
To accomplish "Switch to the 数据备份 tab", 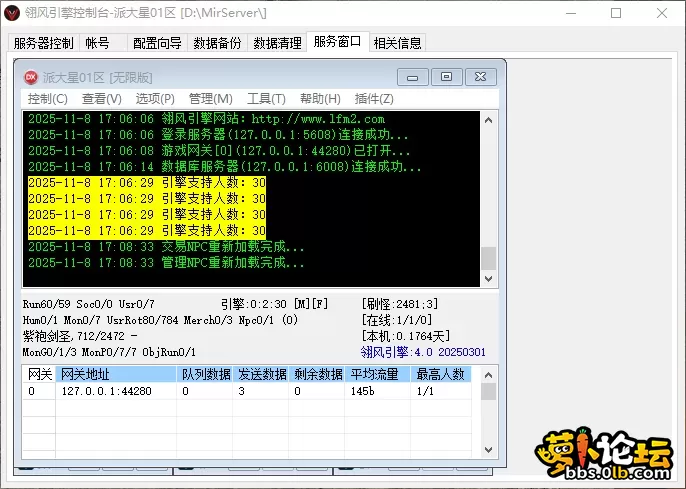I will [x=217, y=43].
